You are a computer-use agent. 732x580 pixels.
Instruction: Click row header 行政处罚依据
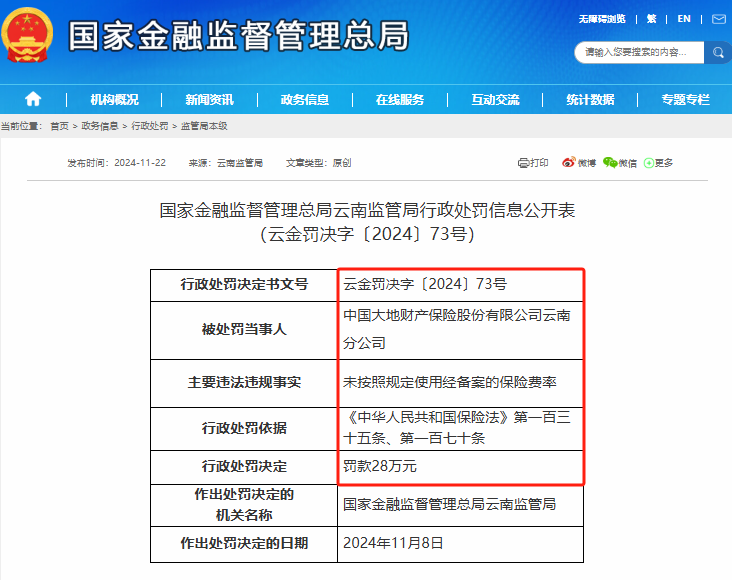244,428
